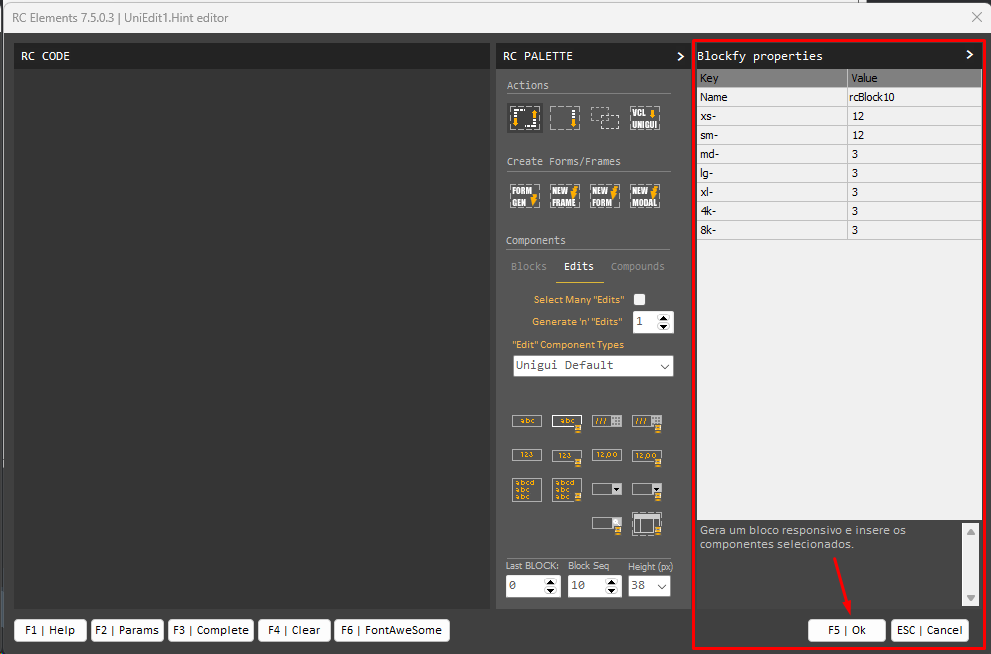
Task: Switch to the Compounds tab
Action: click(x=637, y=267)
